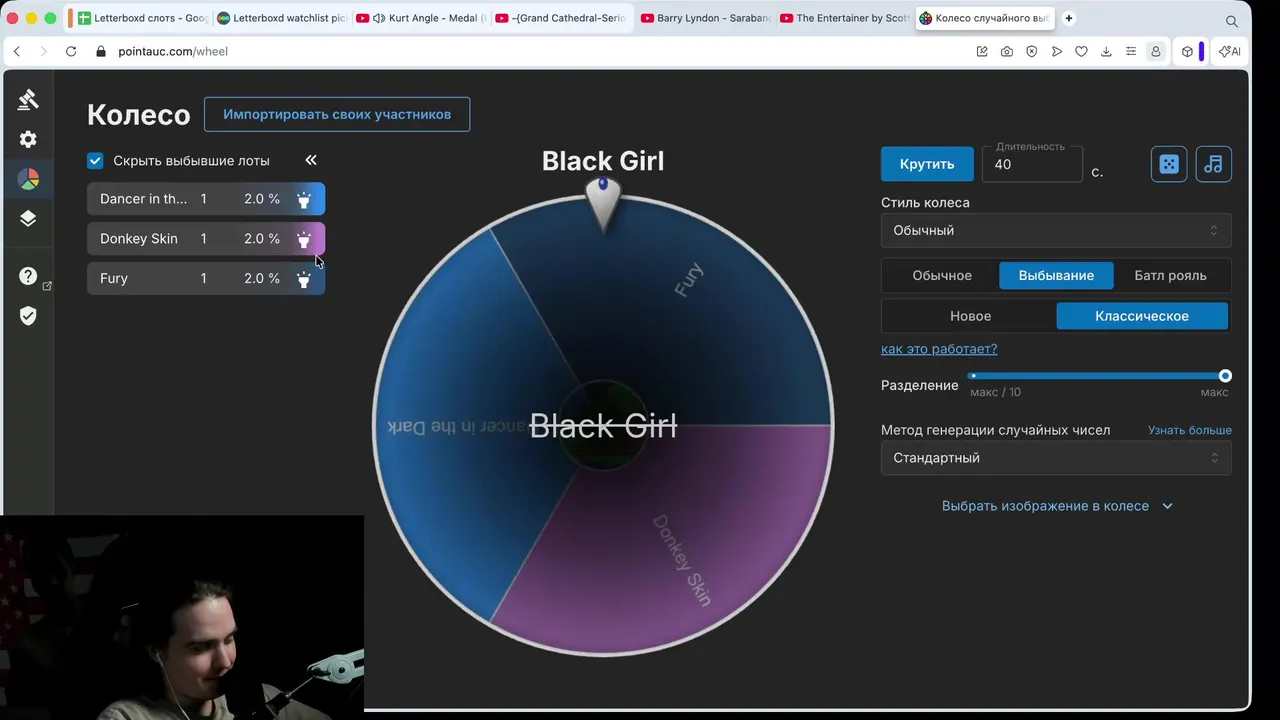Viewport: 1280px width, 720px height.
Task: Click Dancer in the Dark 2.0 % value
Action: (262, 199)
